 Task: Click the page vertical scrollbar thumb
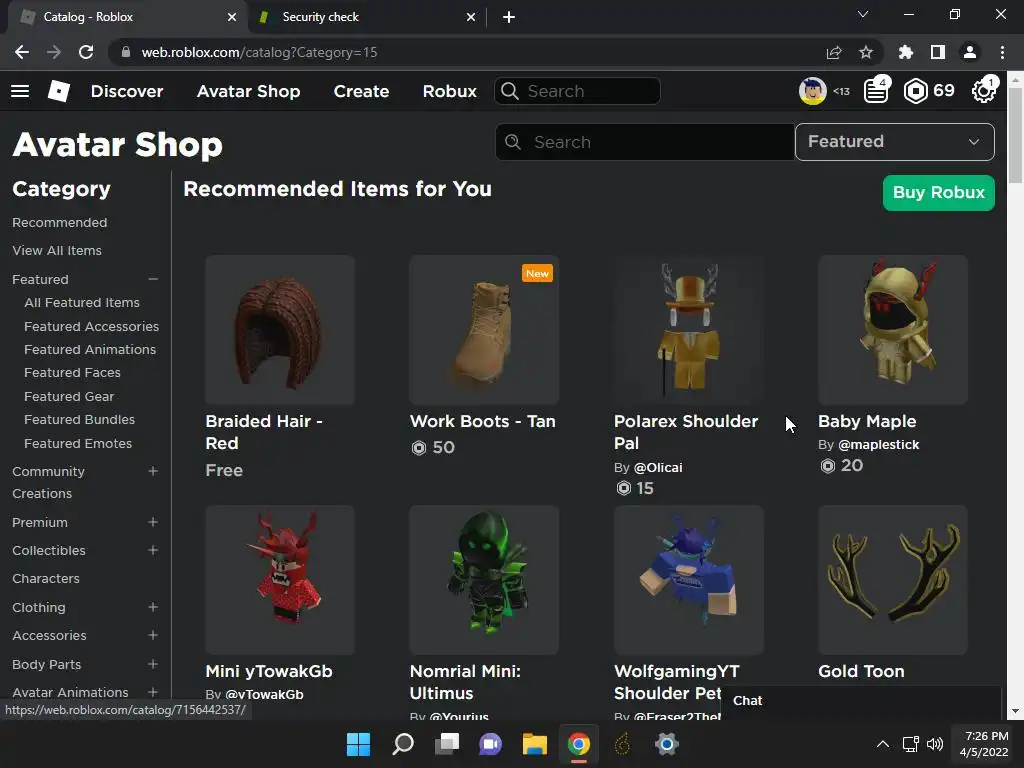click(x=1016, y=134)
